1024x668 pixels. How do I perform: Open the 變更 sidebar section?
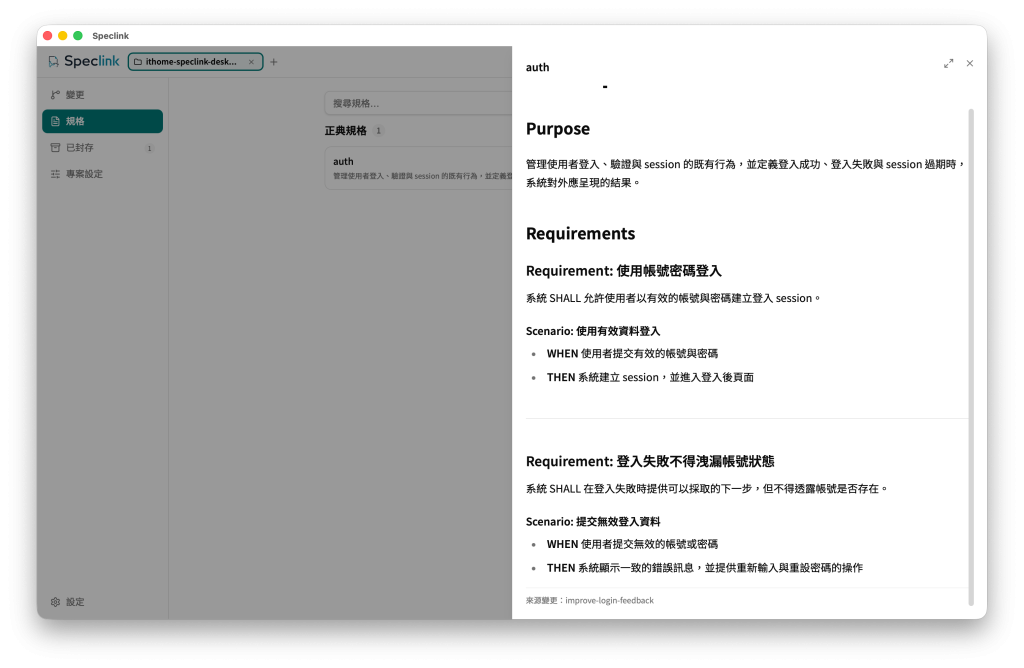point(103,95)
